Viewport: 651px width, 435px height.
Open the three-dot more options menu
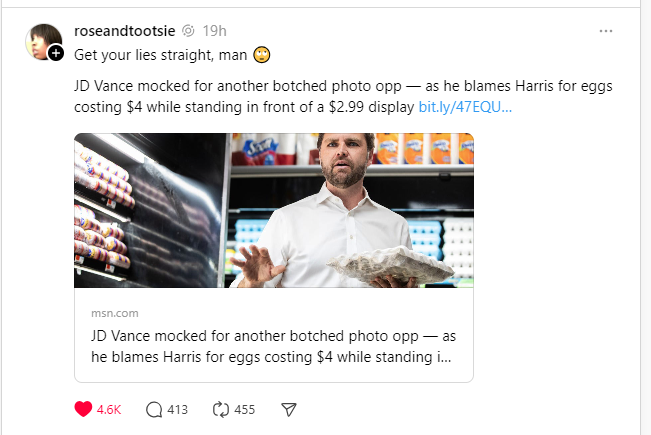coord(605,31)
